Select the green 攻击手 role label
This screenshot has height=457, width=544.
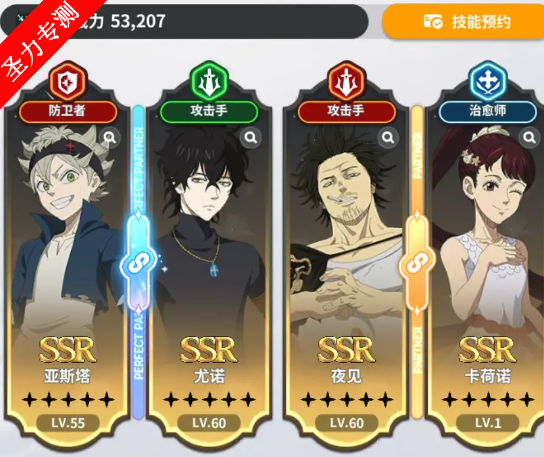[x=209, y=111]
